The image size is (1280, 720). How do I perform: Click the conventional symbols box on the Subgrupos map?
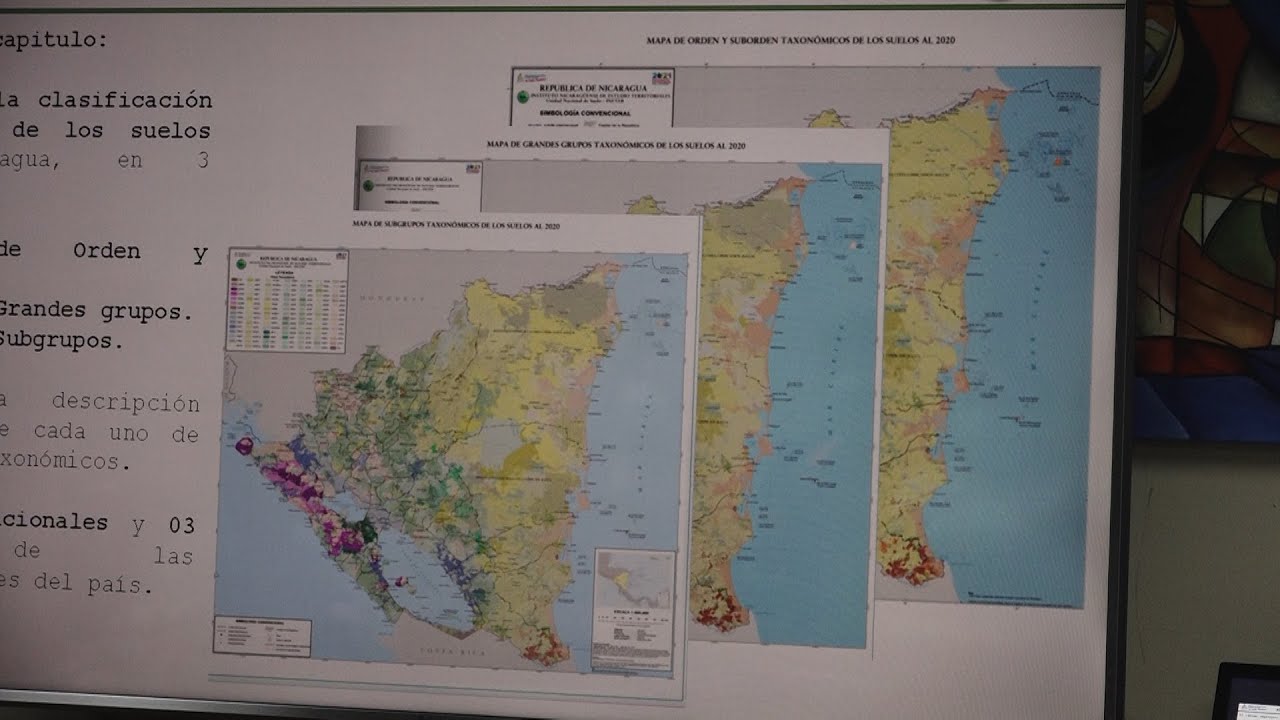click(263, 637)
